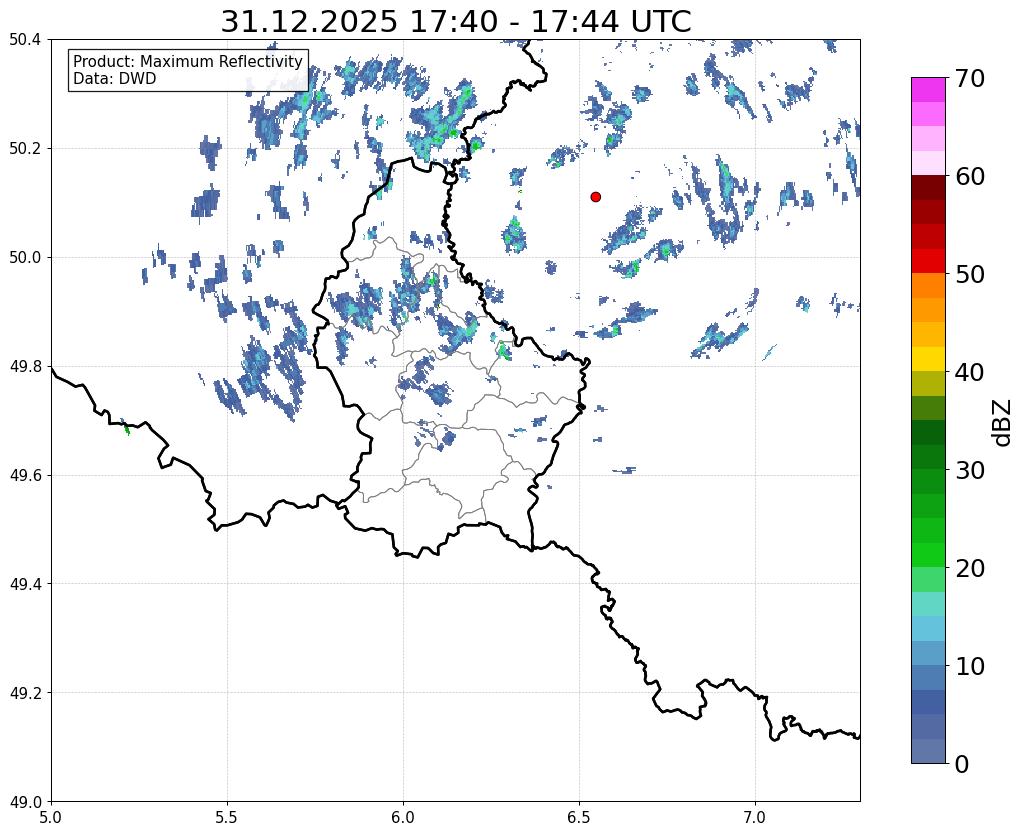Select the dark maroon colorbar segment below 60
The height and width of the screenshot is (834, 1023).
(928, 188)
